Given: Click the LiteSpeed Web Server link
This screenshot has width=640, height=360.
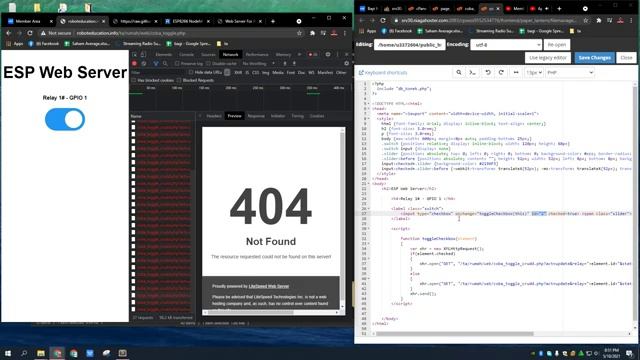Looking at the screenshot, I should (x=269, y=286).
